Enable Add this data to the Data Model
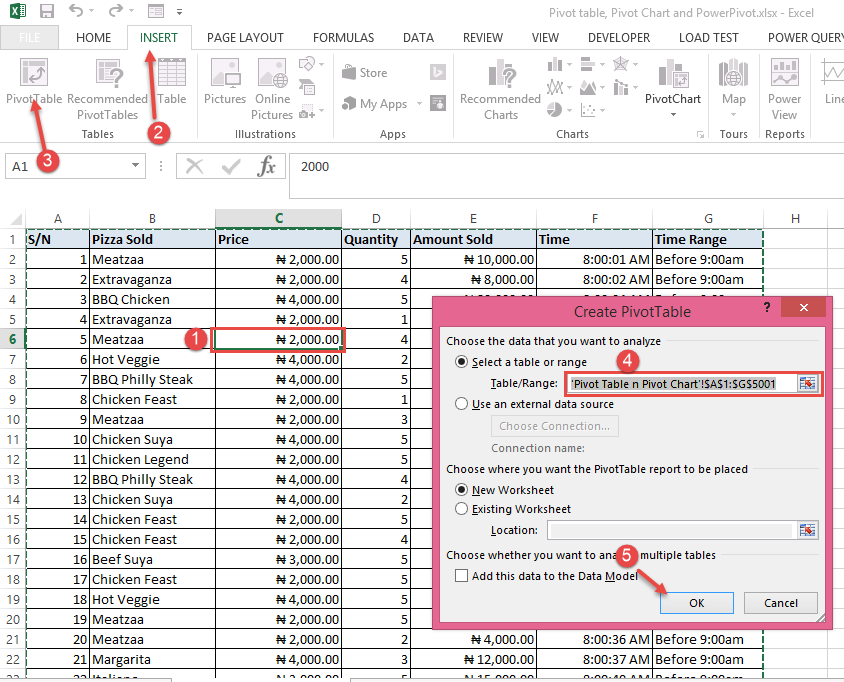Screen dimensions: 844x682 (x=462, y=575)
